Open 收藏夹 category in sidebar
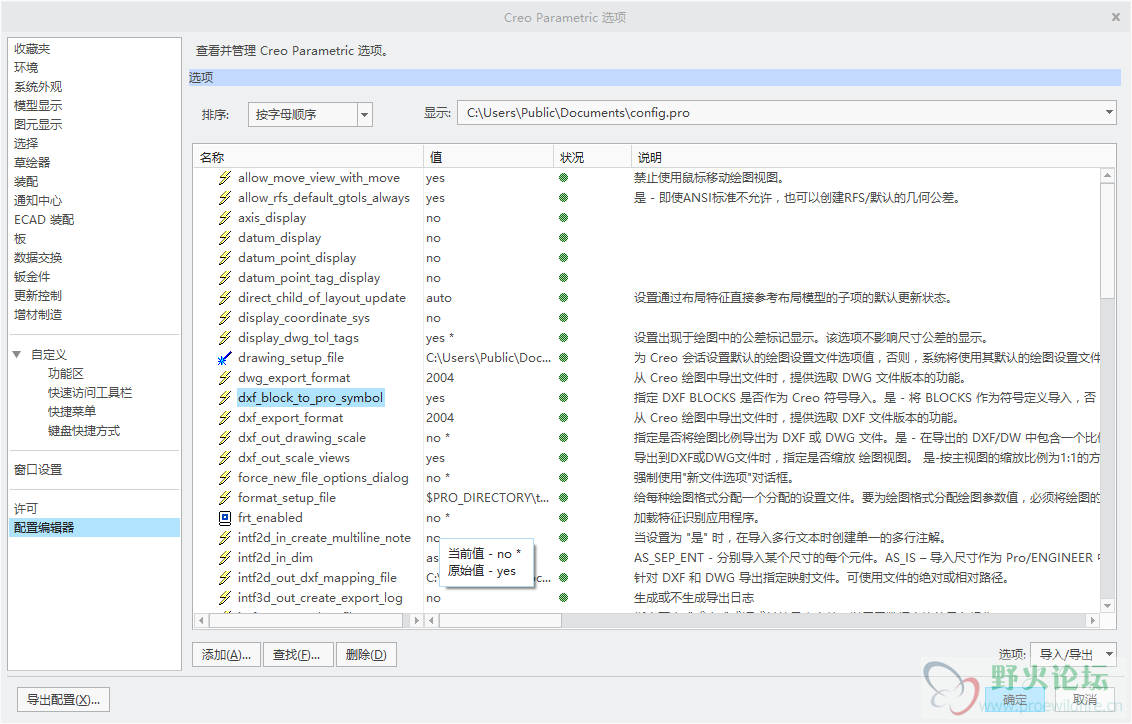 click(32, 48)
